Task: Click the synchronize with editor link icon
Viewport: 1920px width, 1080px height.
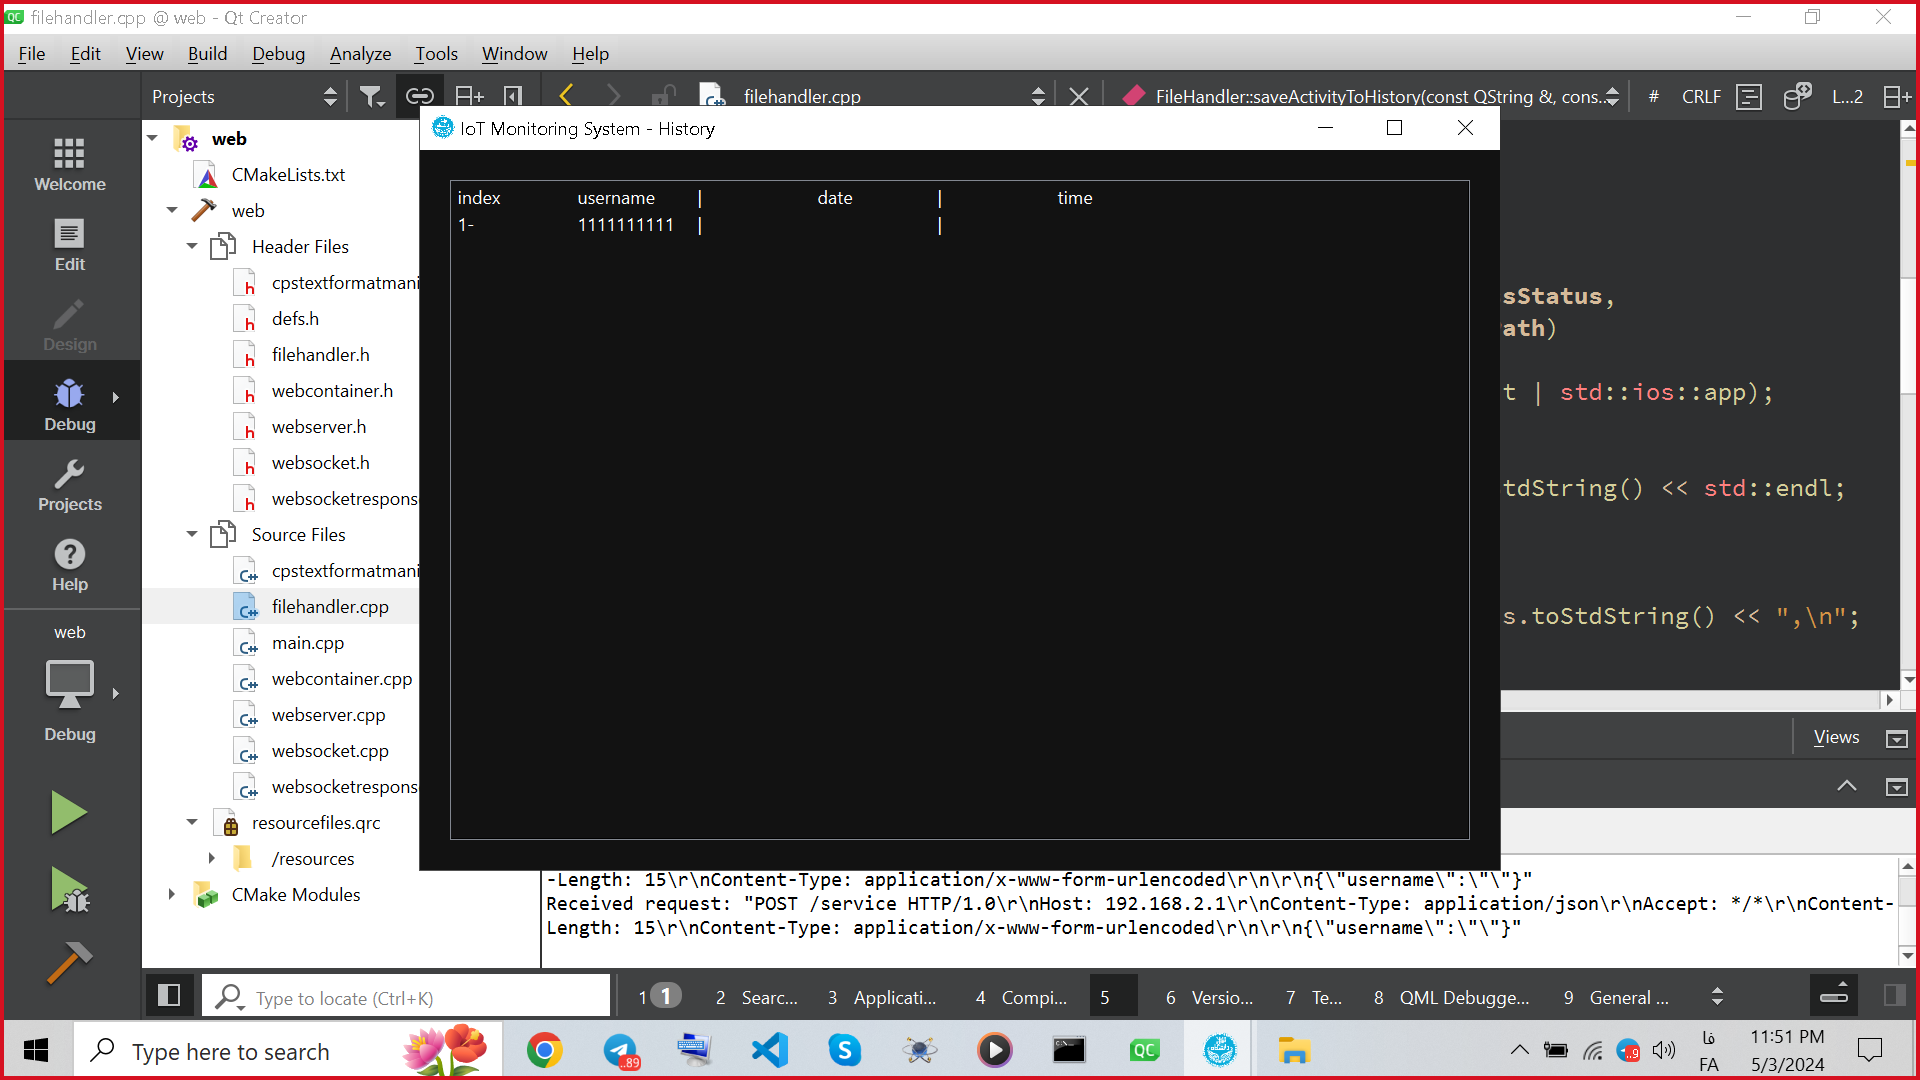Action: pyautogui.click(x=419, y=96)
